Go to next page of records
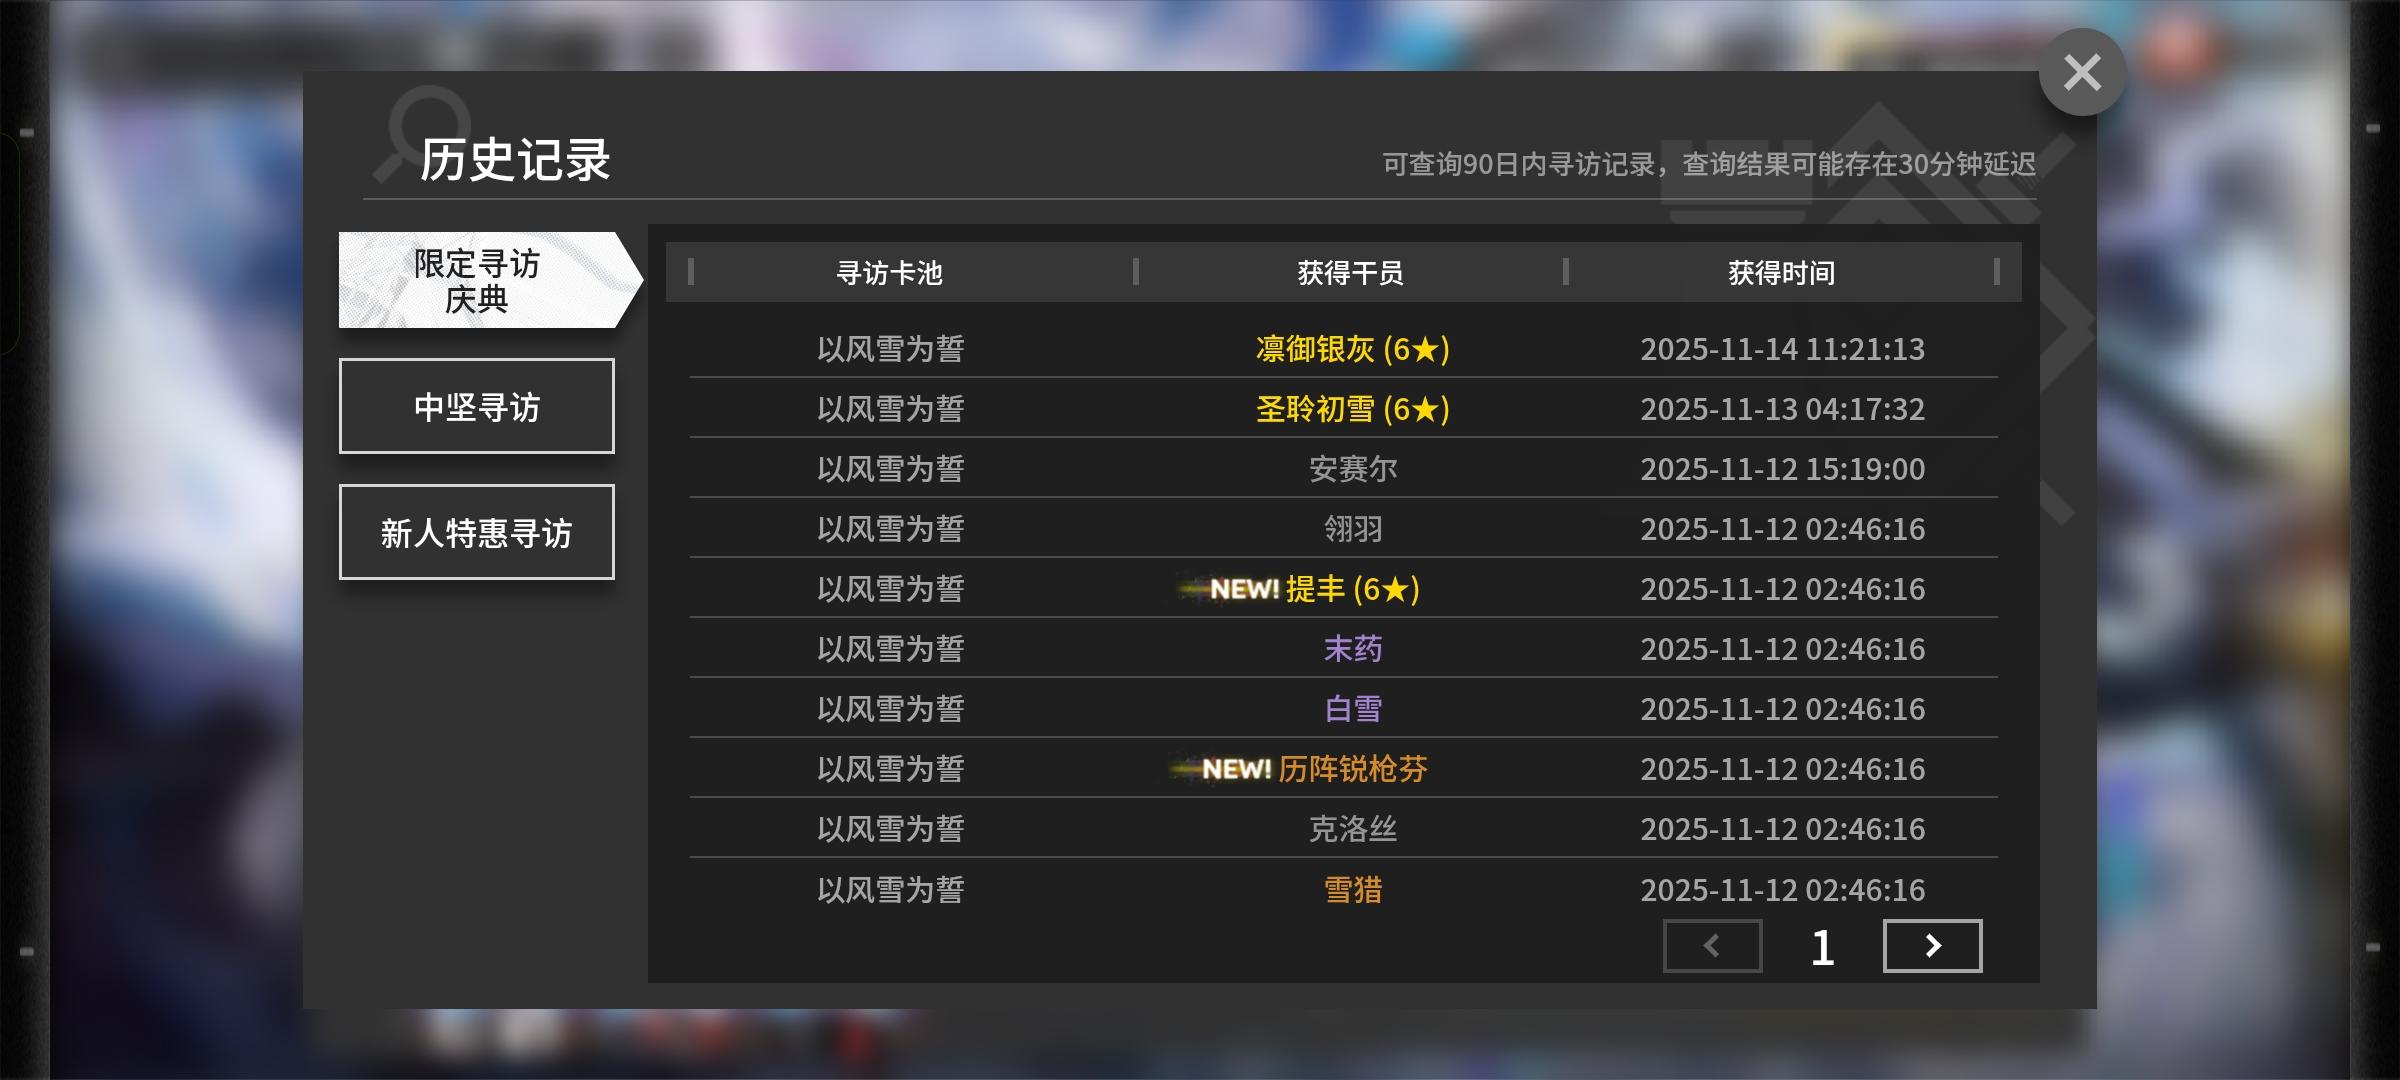The image size is (2400, 1080). coord(1932,946)
